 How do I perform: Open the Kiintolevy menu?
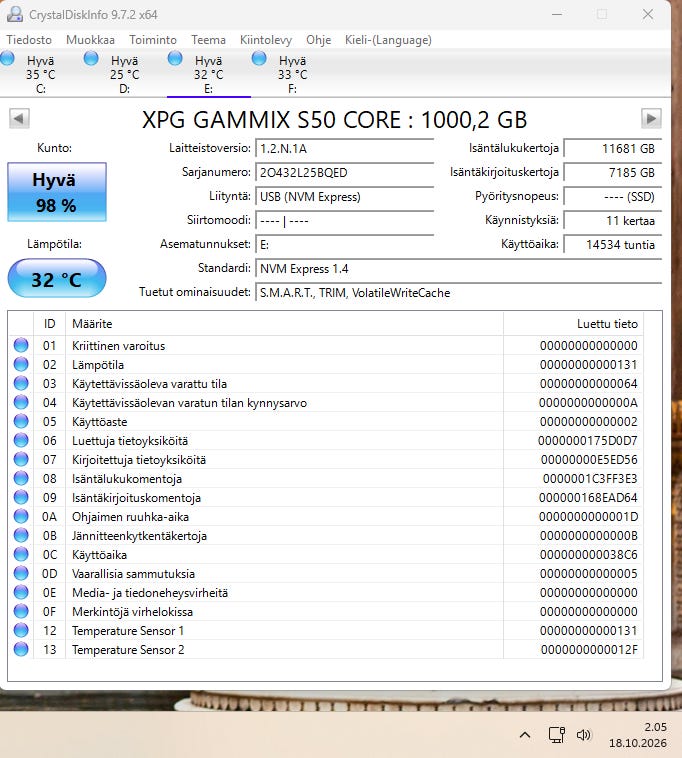click(266, 40)
